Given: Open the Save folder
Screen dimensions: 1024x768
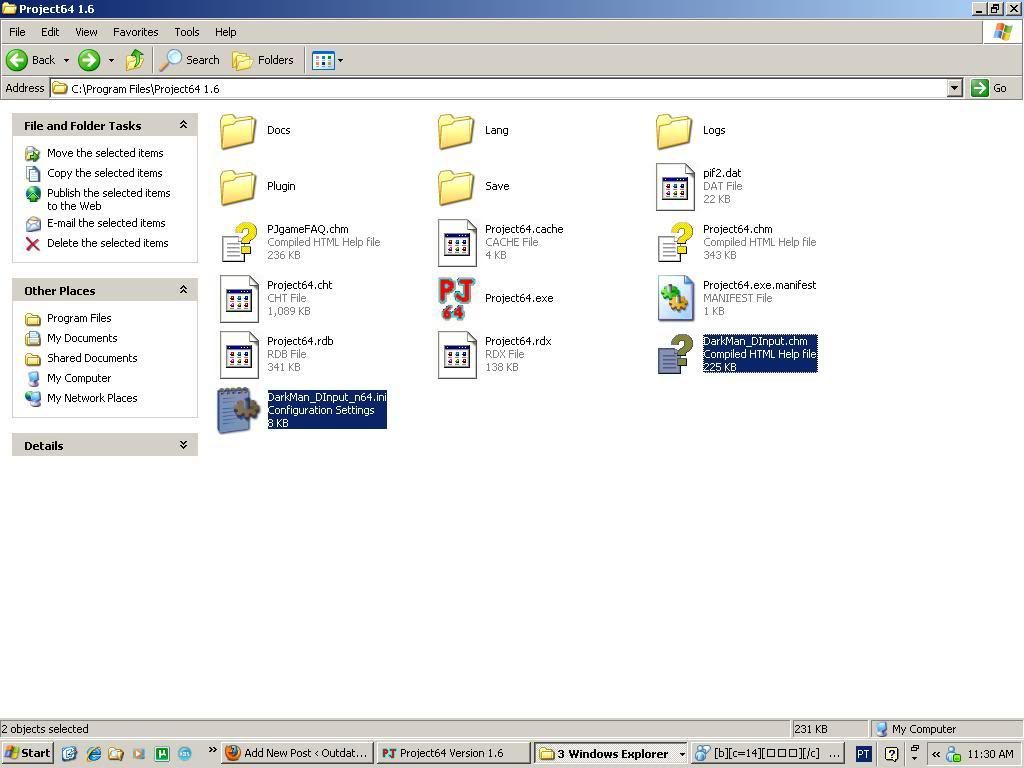Looking at the screenshot, I should click(x=457, y=186).
